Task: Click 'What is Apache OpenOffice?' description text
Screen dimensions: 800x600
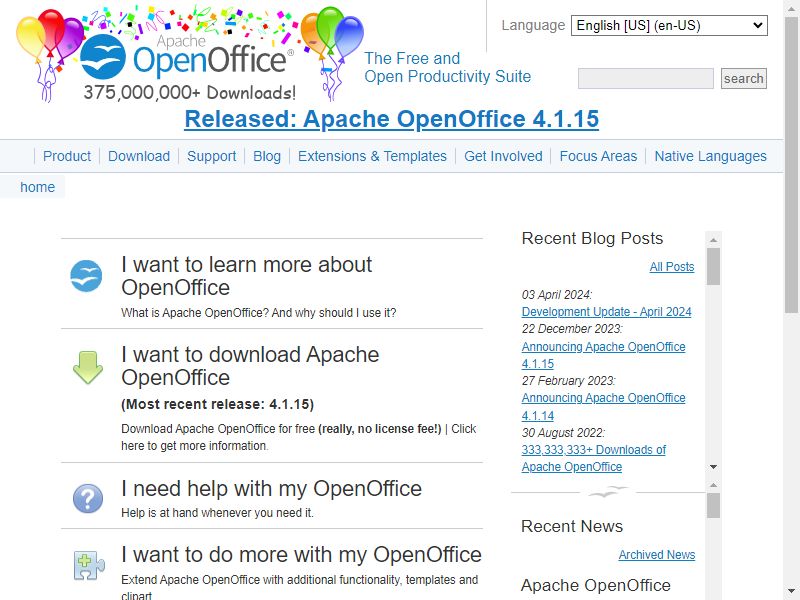Action: click(259, 313)
